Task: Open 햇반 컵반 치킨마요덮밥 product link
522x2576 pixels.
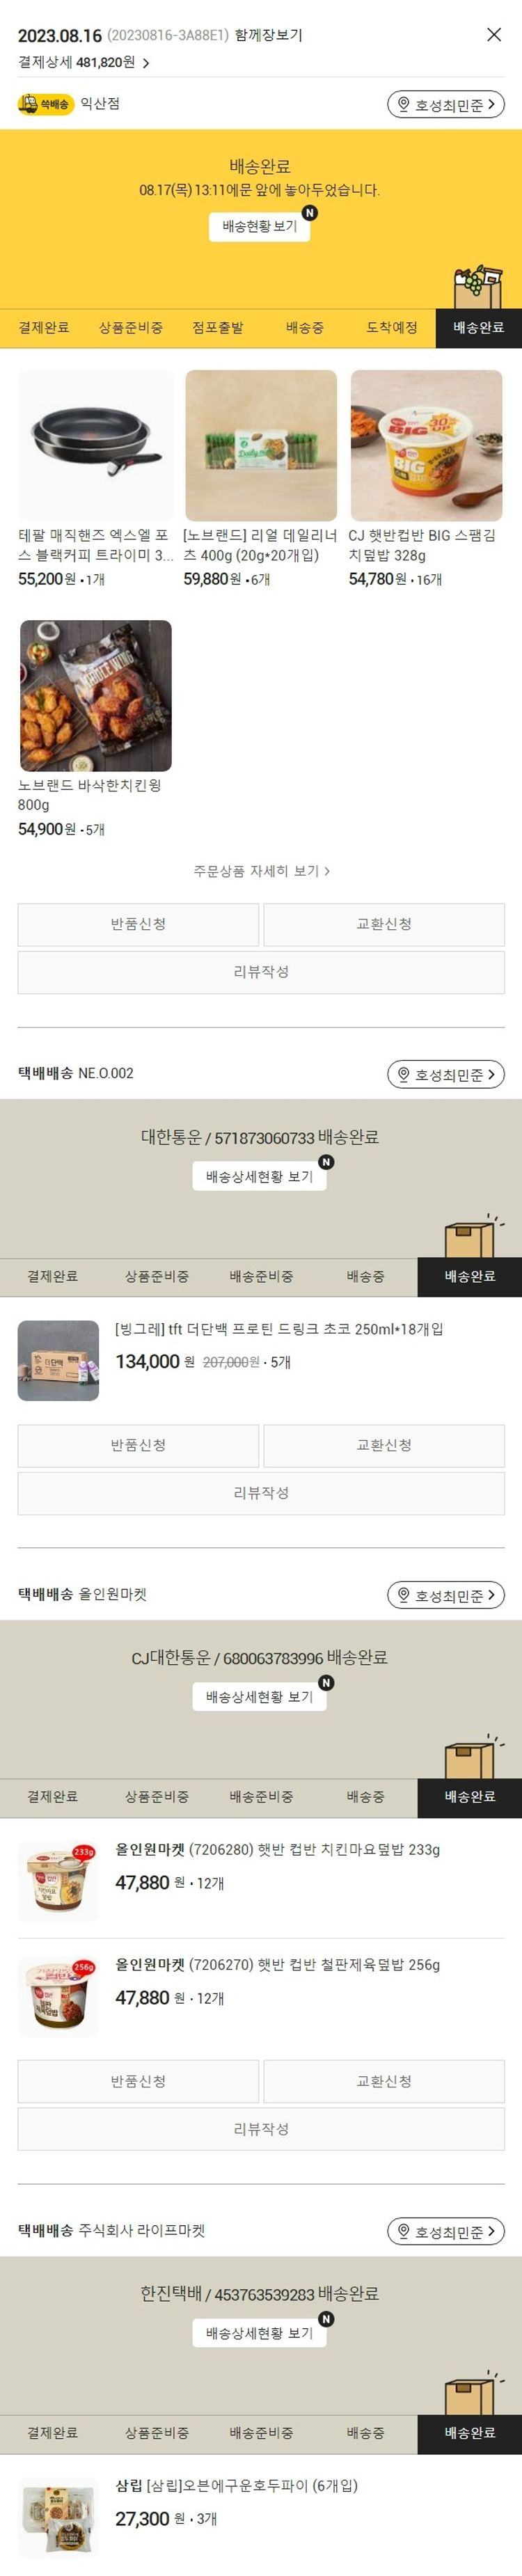Action: 278,1850
